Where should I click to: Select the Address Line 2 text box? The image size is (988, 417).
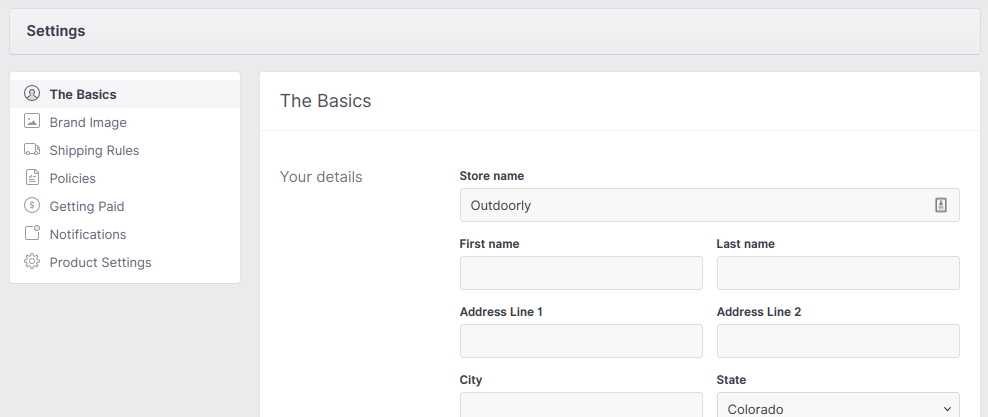pyautogui.click(x=838, y=341)
